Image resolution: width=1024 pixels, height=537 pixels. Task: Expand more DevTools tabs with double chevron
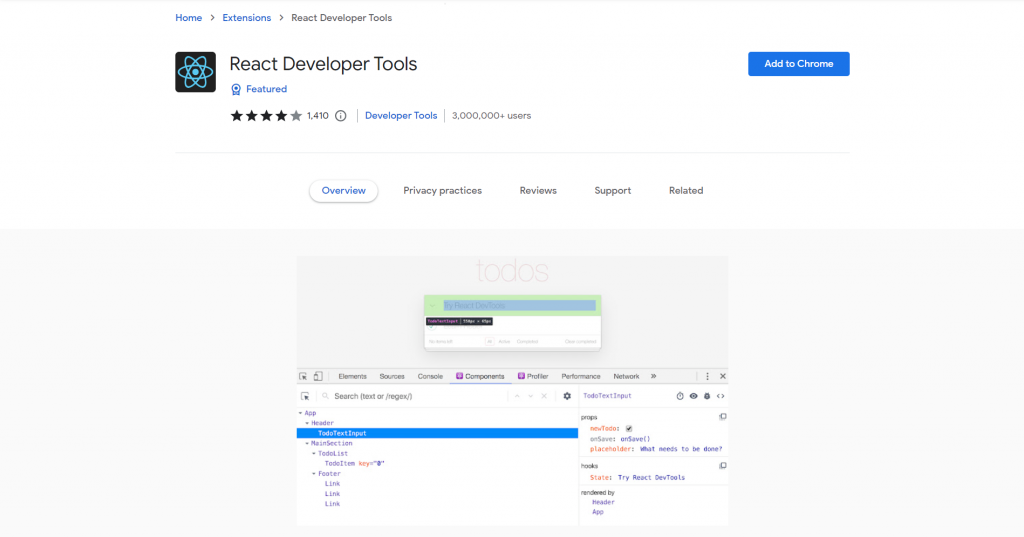(x=653, y=376)
